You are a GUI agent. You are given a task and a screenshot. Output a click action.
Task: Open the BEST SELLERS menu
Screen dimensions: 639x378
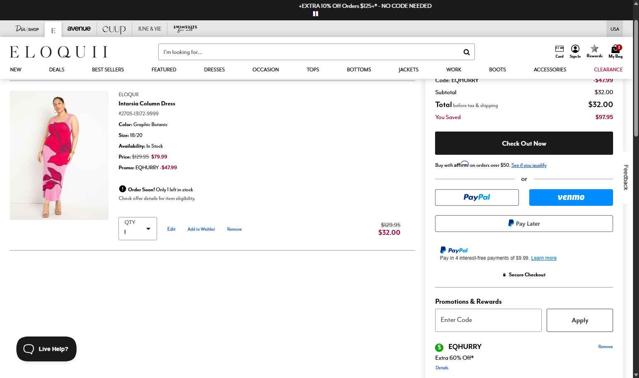pos(108,70)
